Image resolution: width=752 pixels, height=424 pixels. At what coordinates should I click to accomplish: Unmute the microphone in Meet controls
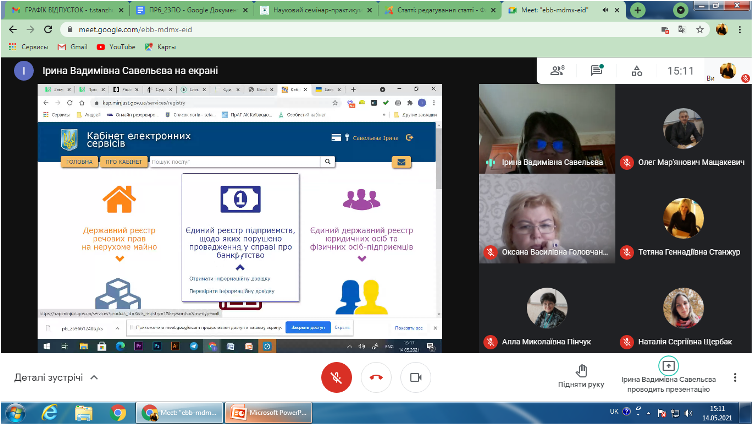[336, 377]
